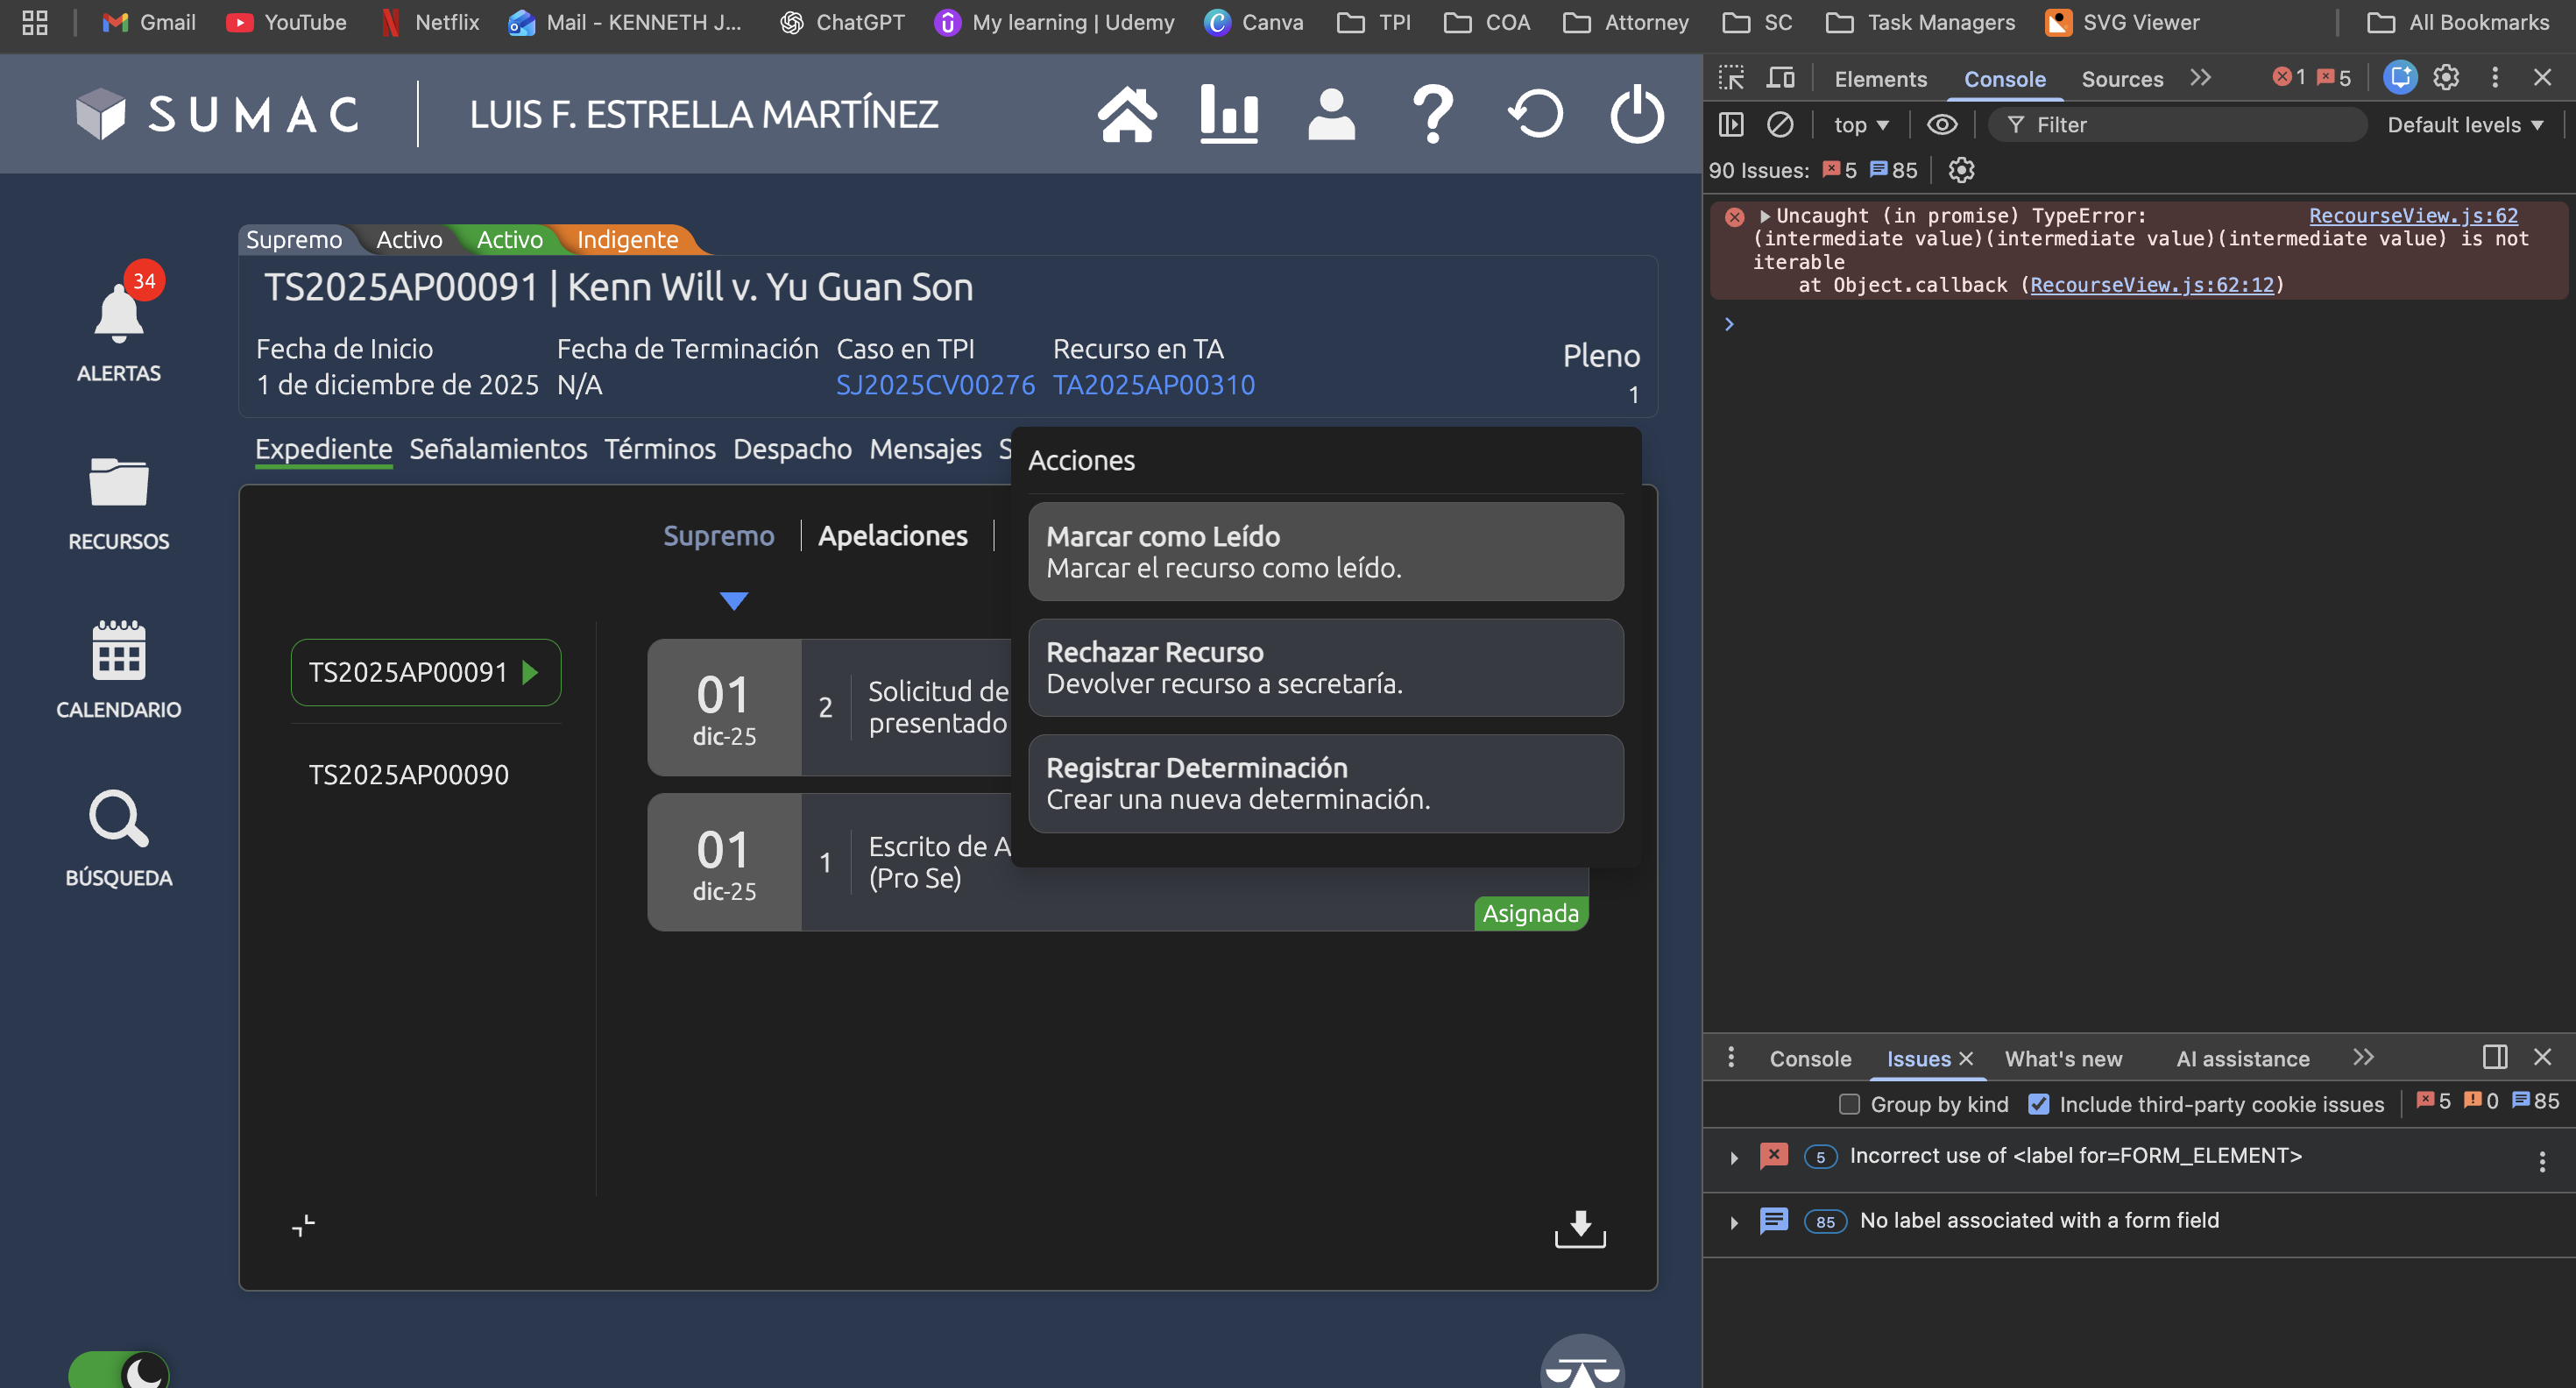Open the top context dropdown
The image size is (2576, 1388).
pyautogui.click(x=1860, y=125)
